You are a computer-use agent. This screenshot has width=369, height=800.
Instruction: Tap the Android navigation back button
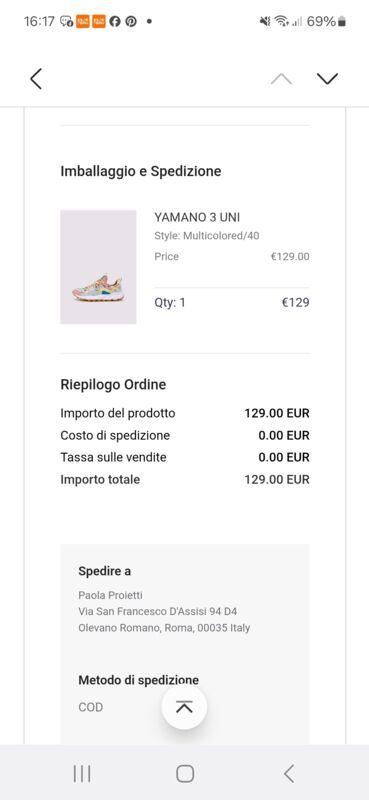[x=289, y=773]
